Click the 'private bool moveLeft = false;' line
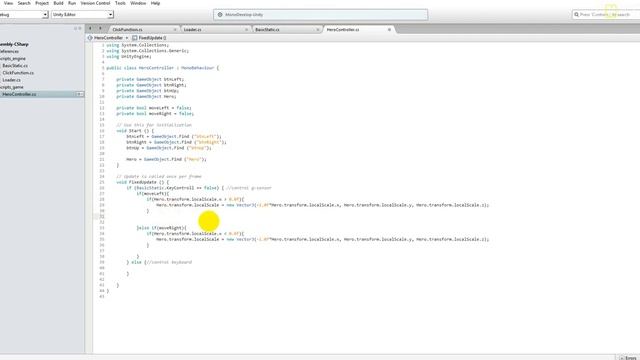640x360 pixels. click(x=154, y=108)
